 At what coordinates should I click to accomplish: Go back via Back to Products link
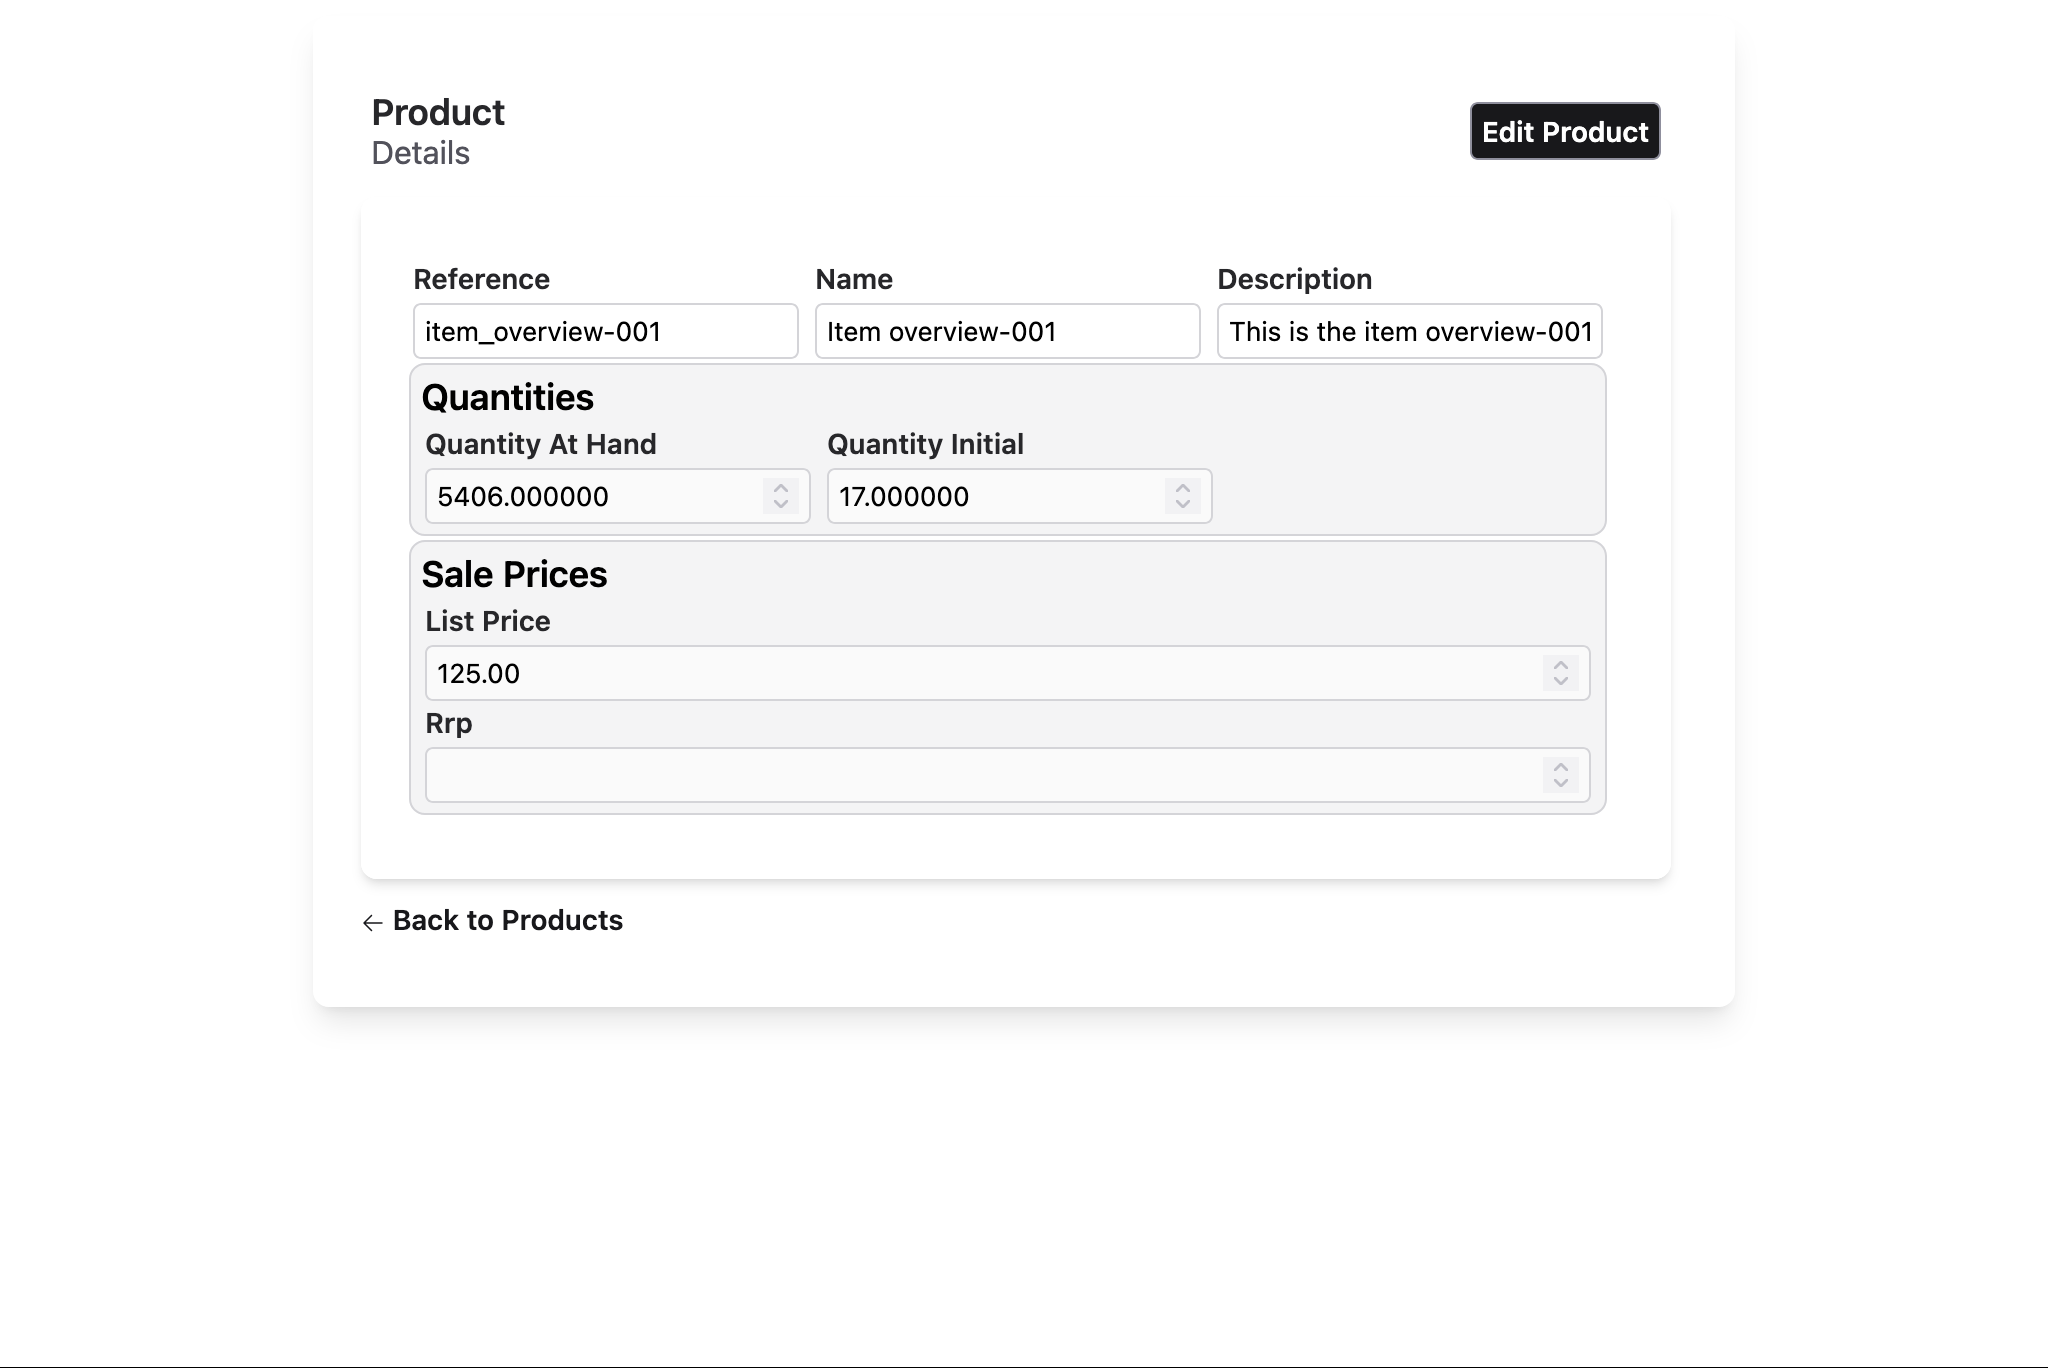point(507,920)
